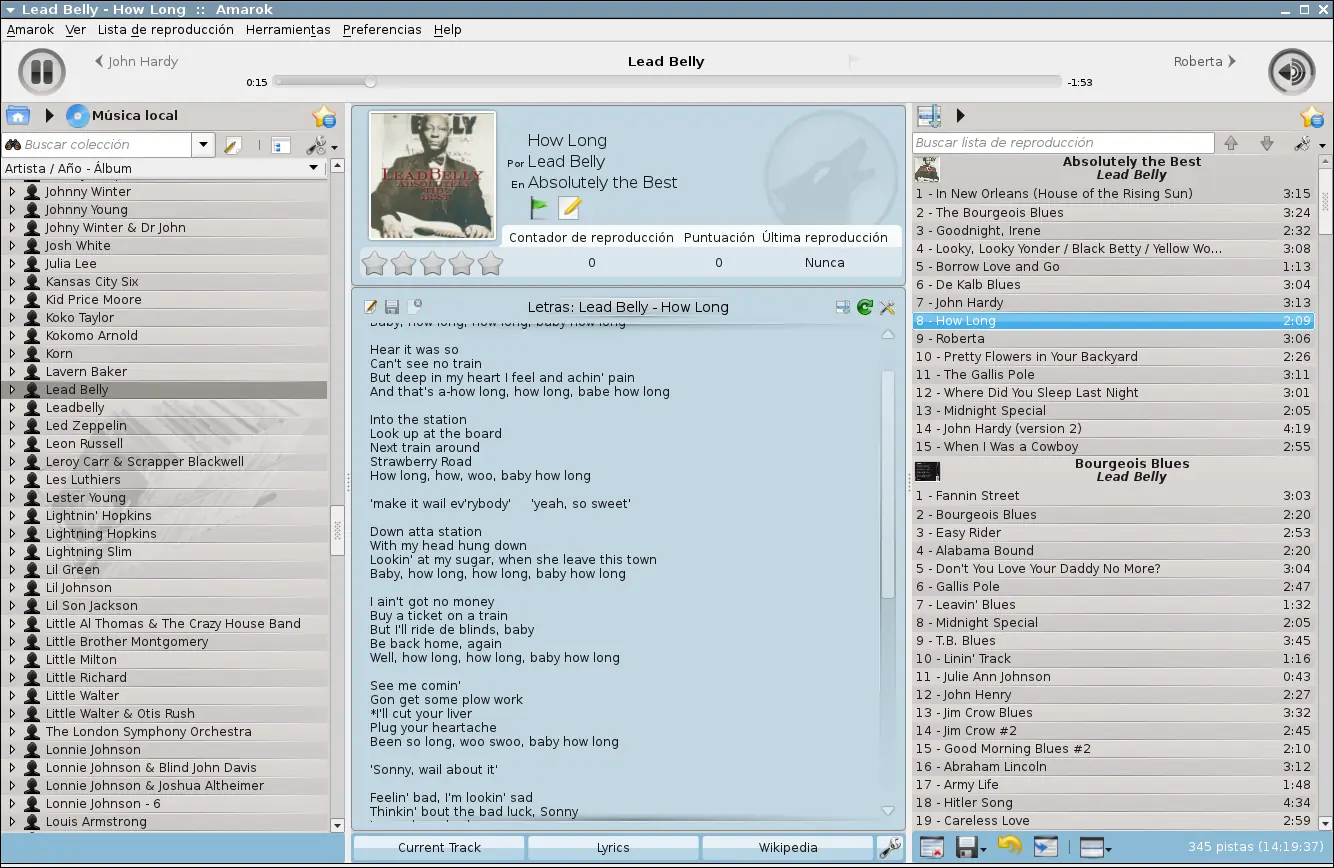Switch to the Lyrics applet

pos(613,848)
